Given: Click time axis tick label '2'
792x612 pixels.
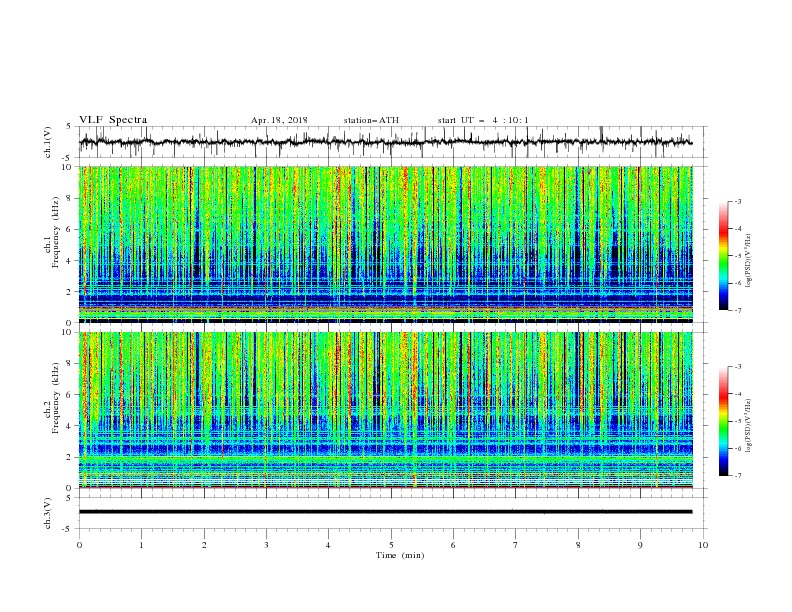Looking at the screenshot, I should click(x=204, y=545).
